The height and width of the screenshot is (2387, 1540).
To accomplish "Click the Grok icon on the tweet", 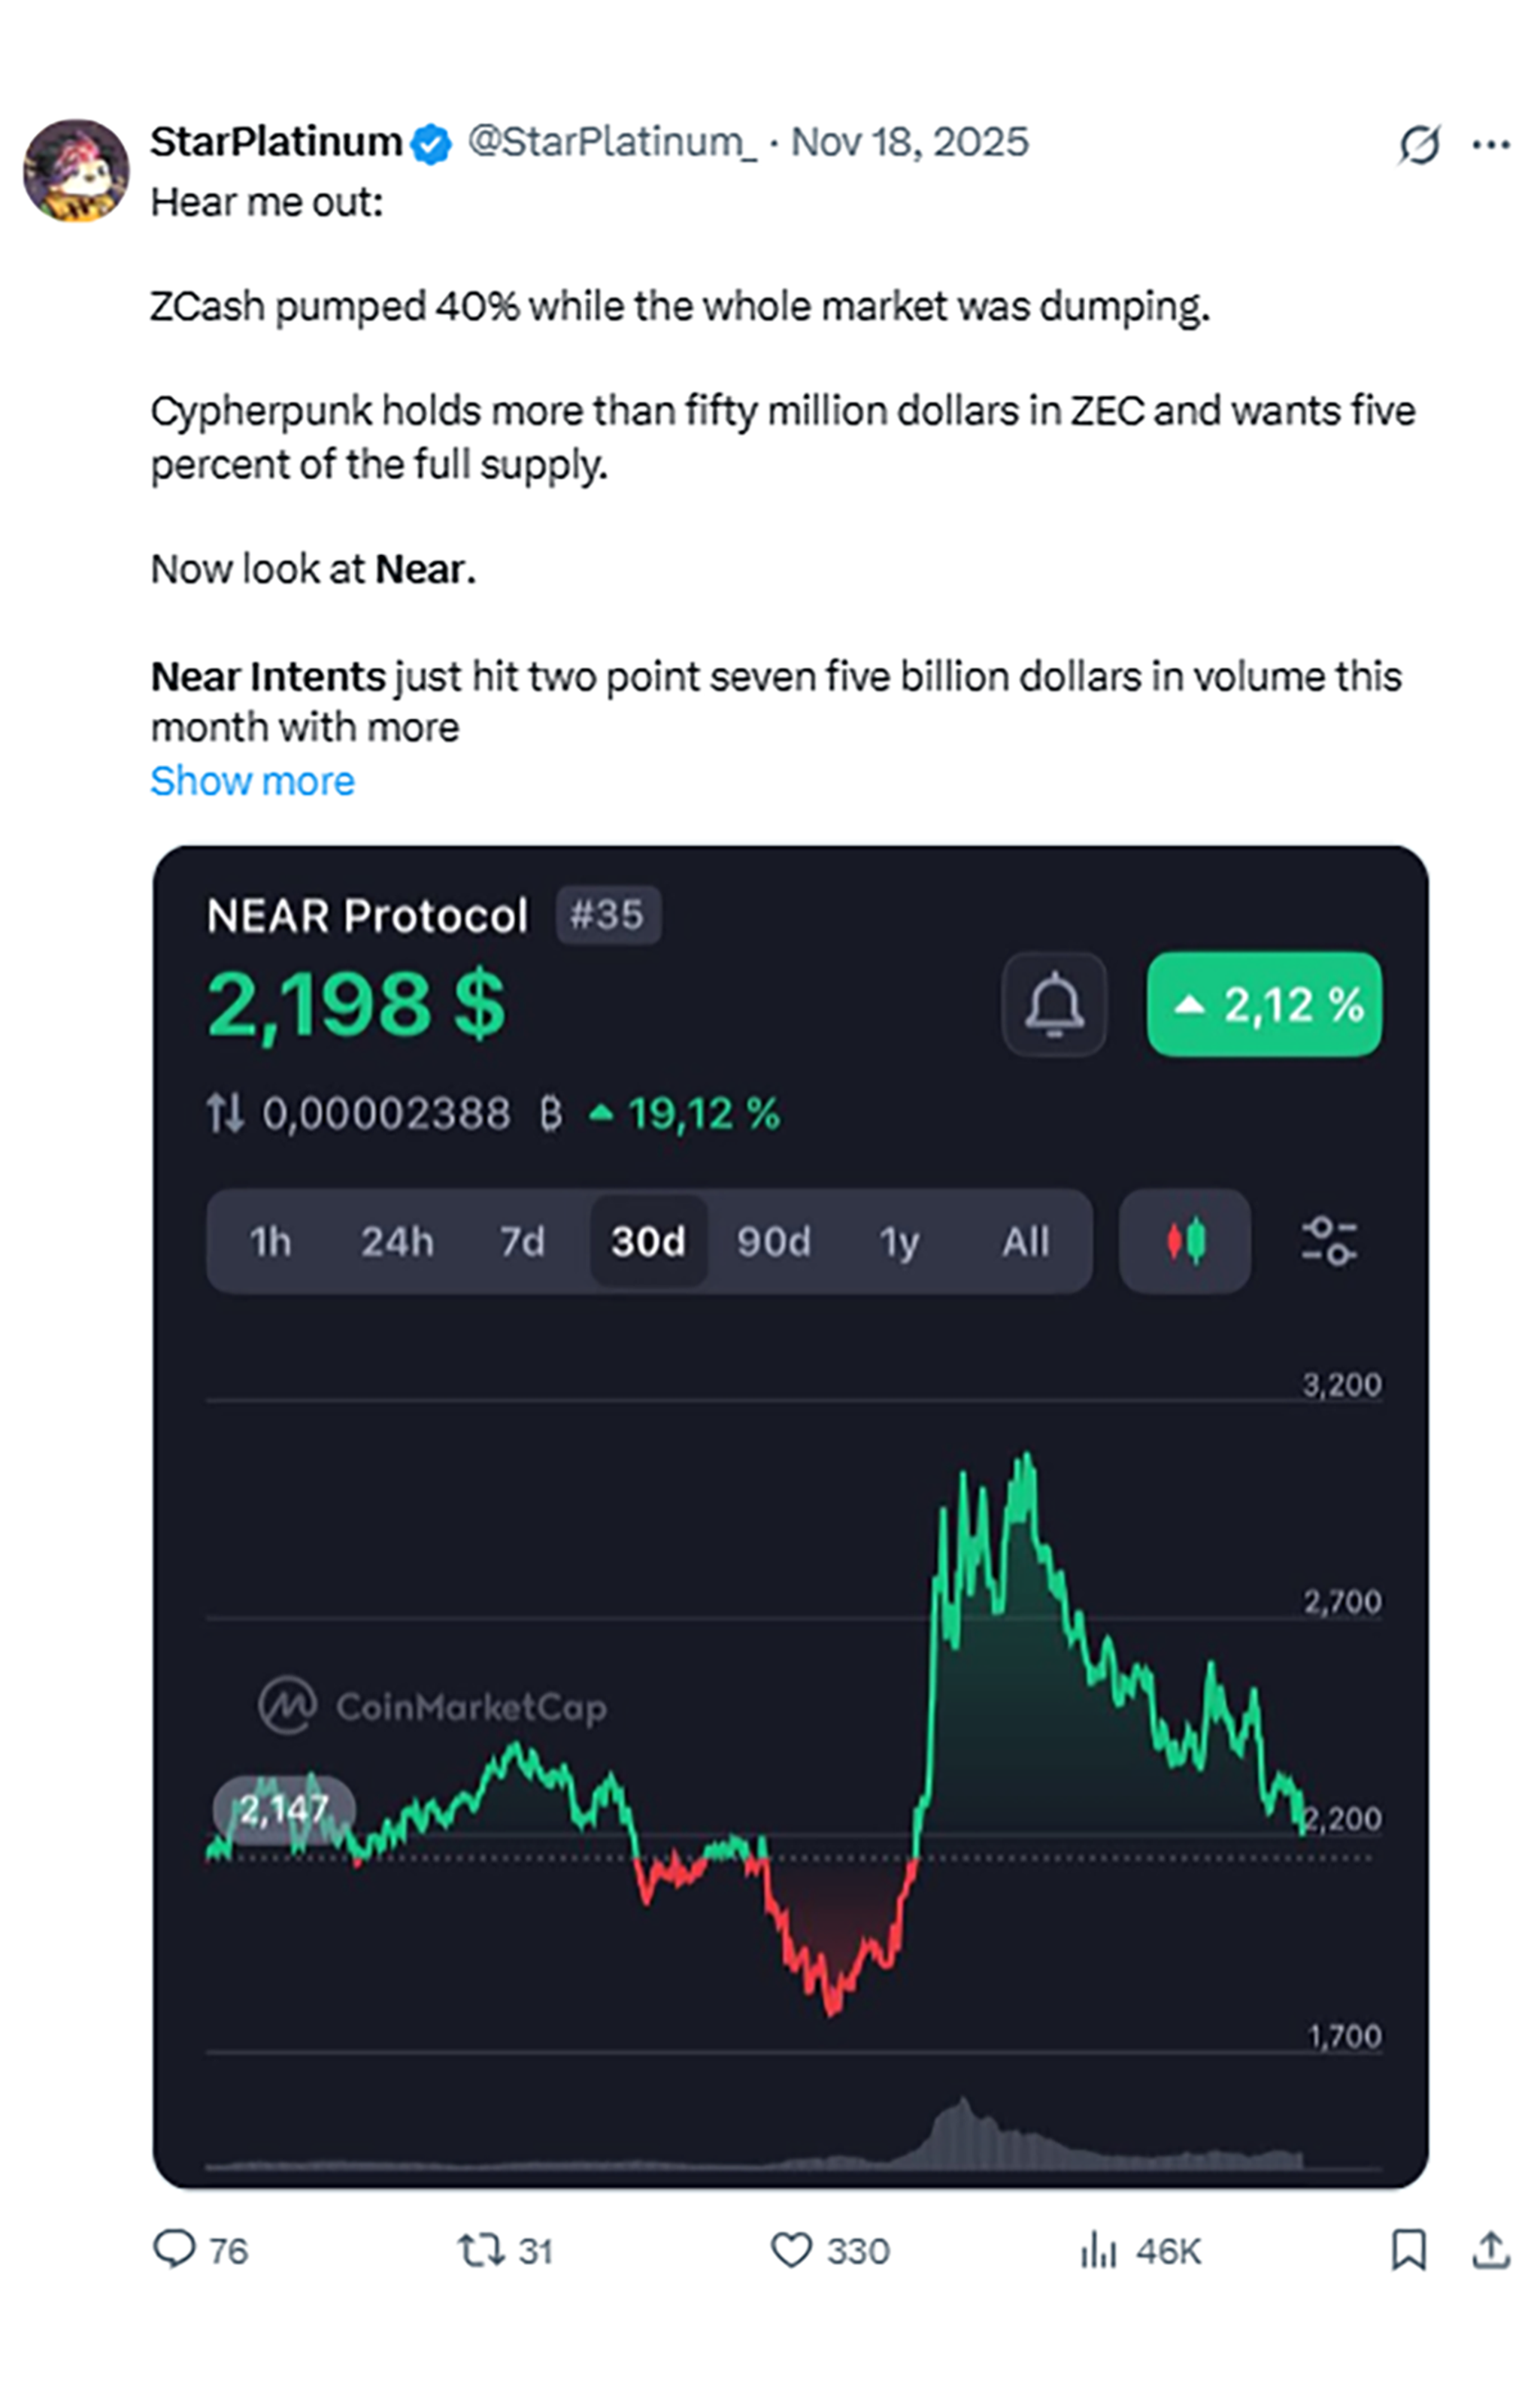I will point(1419,144).
